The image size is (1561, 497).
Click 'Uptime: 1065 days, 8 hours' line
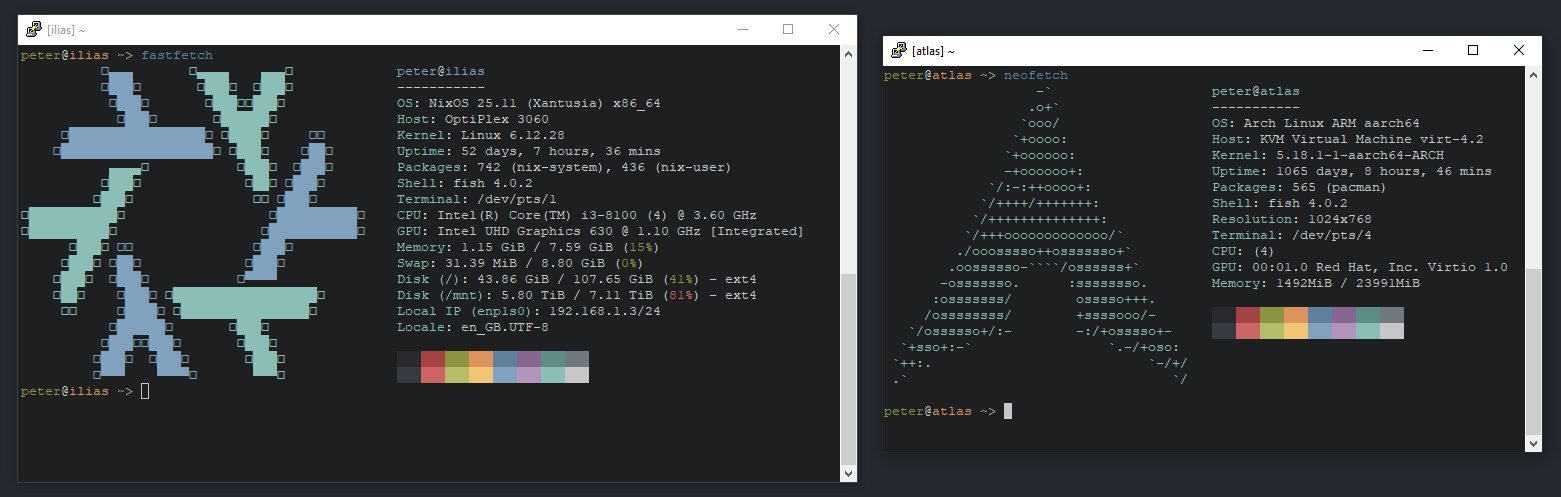(x=1351, y=171)
